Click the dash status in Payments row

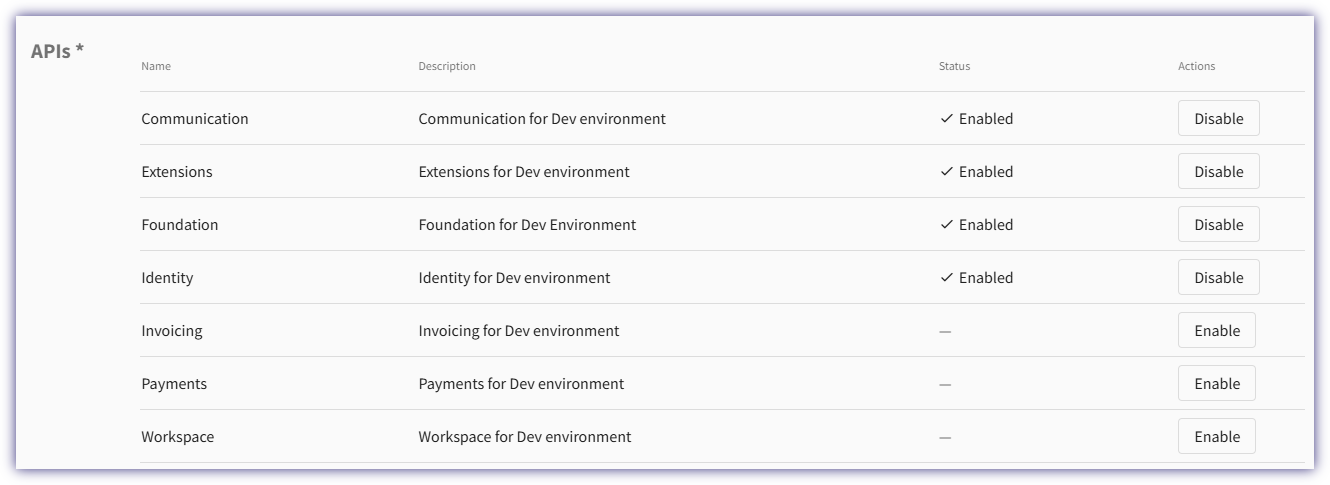point(945,384)
